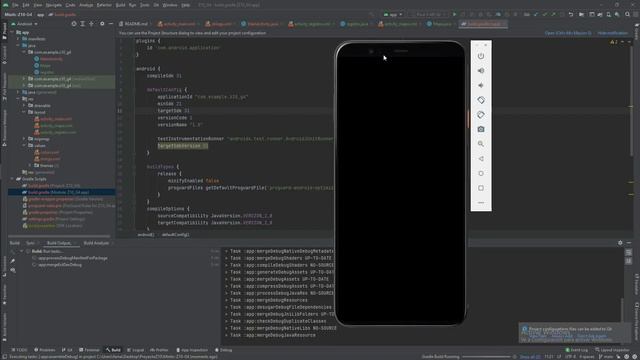The width and height of the screenshot is (640, 360).
Task: Click the android breadcrumb below editor
Action: 146,235
